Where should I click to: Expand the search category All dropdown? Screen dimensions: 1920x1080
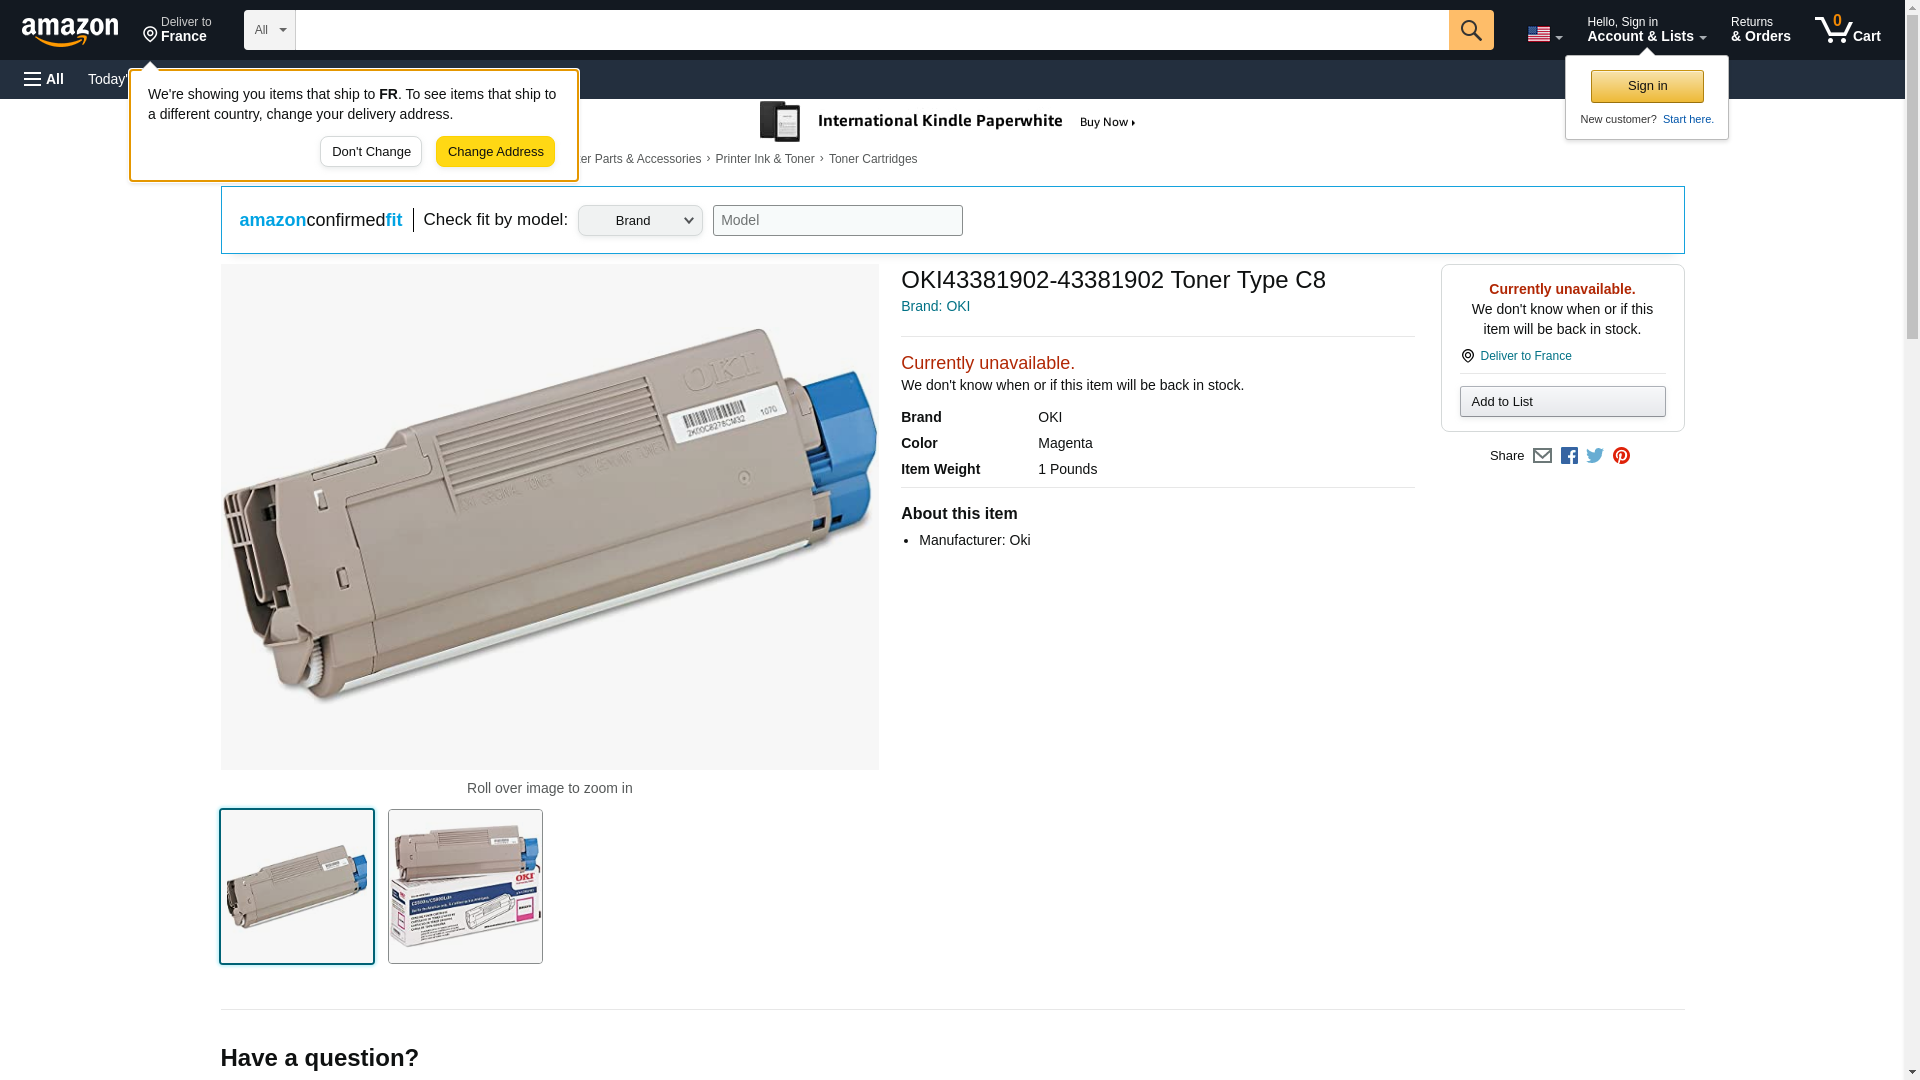pyautogui.click(x=269, y=30)
